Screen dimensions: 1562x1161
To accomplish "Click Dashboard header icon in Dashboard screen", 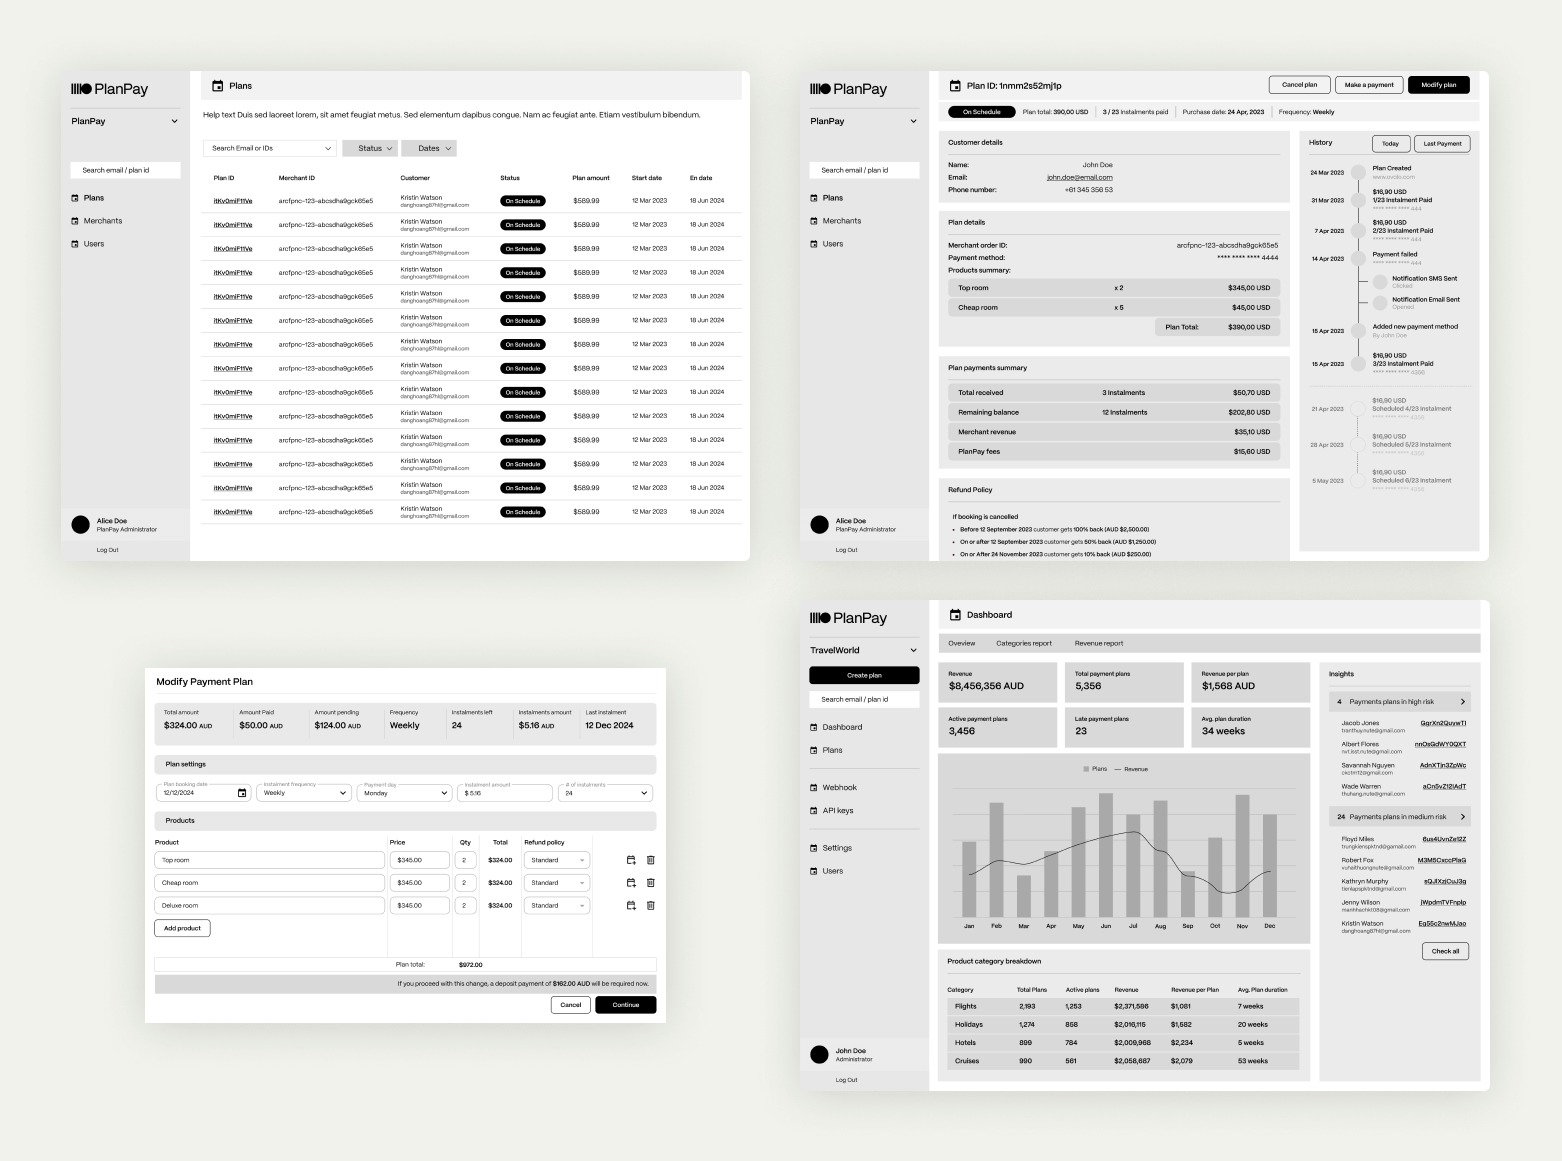I will click(x=955, y=615).
